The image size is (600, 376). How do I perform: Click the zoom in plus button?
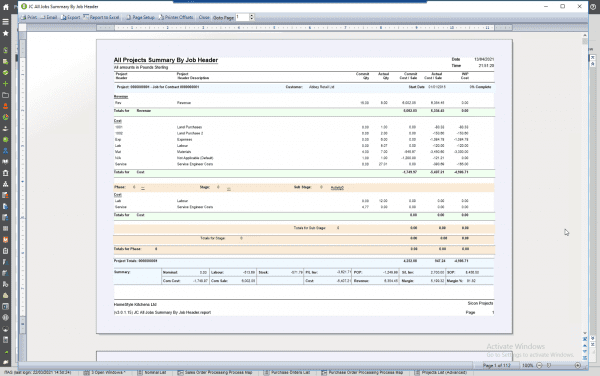[x=578, y=365]
